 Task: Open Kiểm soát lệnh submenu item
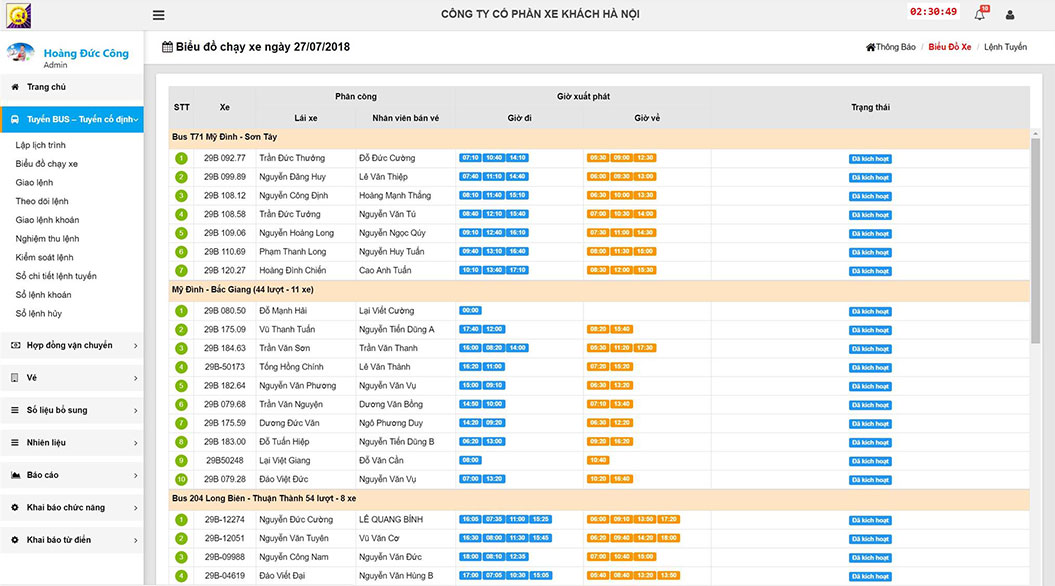pyautogui.click(x=44, y=258)
